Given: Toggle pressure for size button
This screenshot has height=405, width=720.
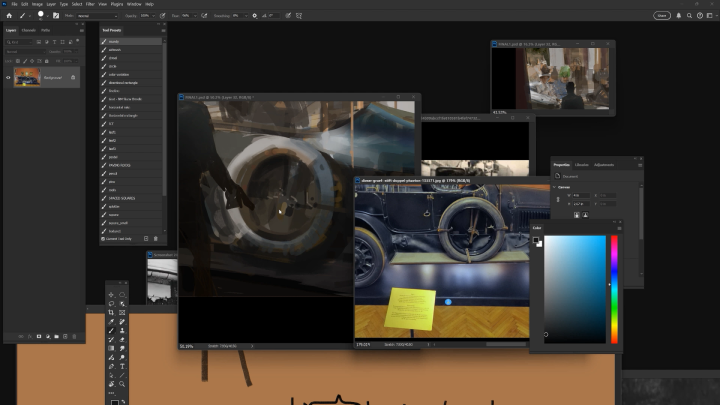Looking at the screenshot, I should tap(288, 16).
